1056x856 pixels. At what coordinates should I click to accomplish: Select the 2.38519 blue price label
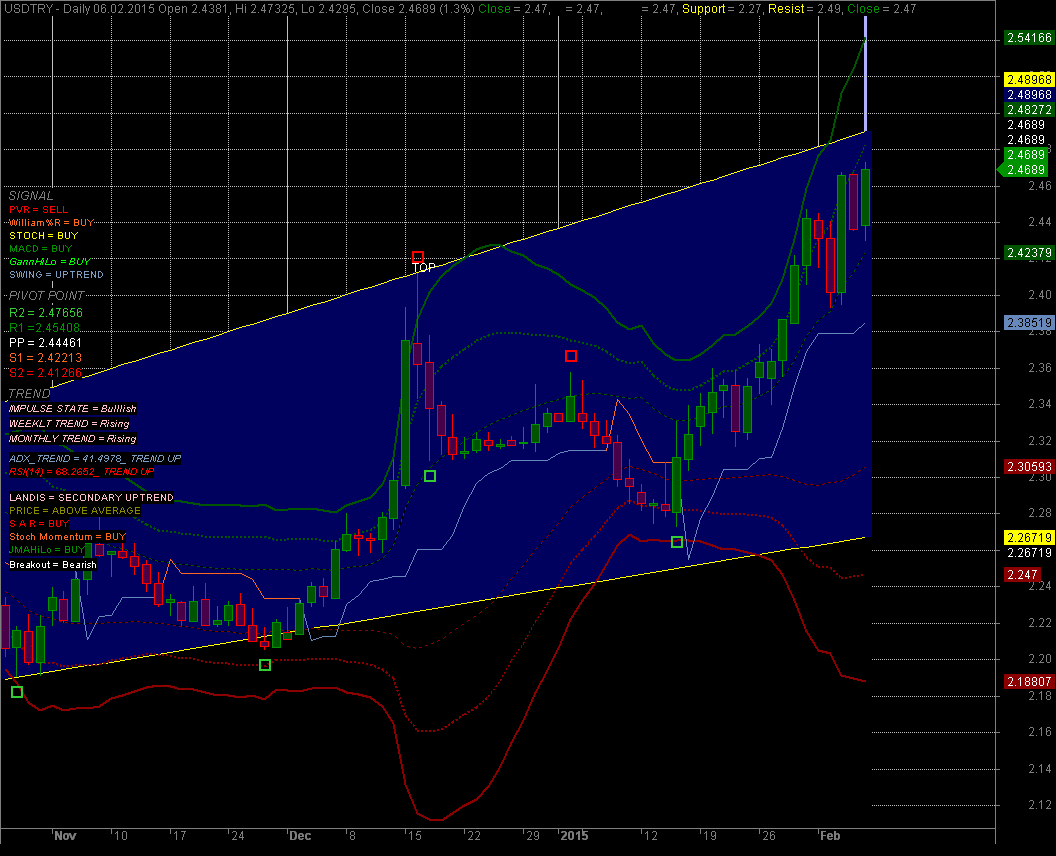[1027, 323]
